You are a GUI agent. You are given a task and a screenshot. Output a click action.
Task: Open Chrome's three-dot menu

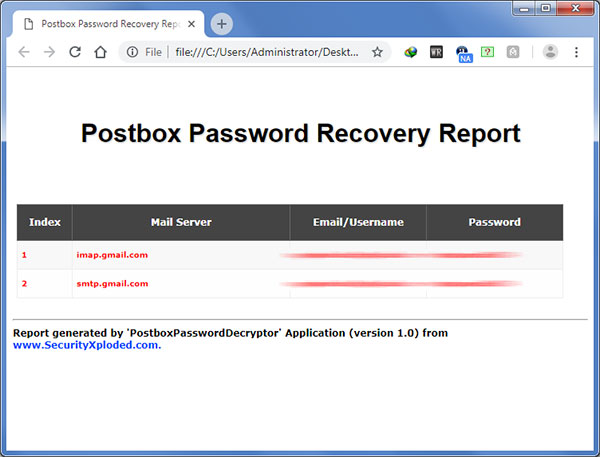[x=576, y=52]
